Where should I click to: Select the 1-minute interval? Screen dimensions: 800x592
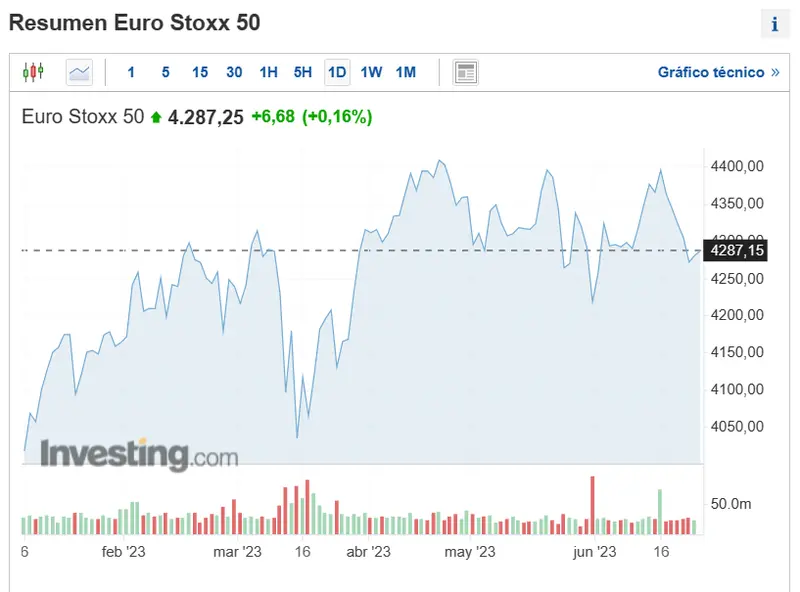pos(131,72)
